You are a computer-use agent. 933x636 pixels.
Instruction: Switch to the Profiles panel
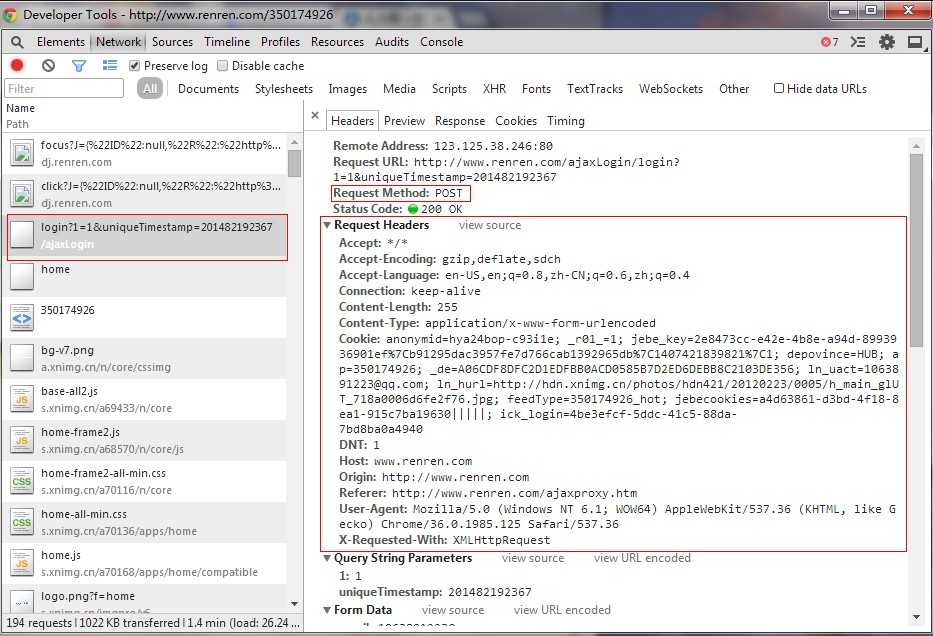point(280,42)
